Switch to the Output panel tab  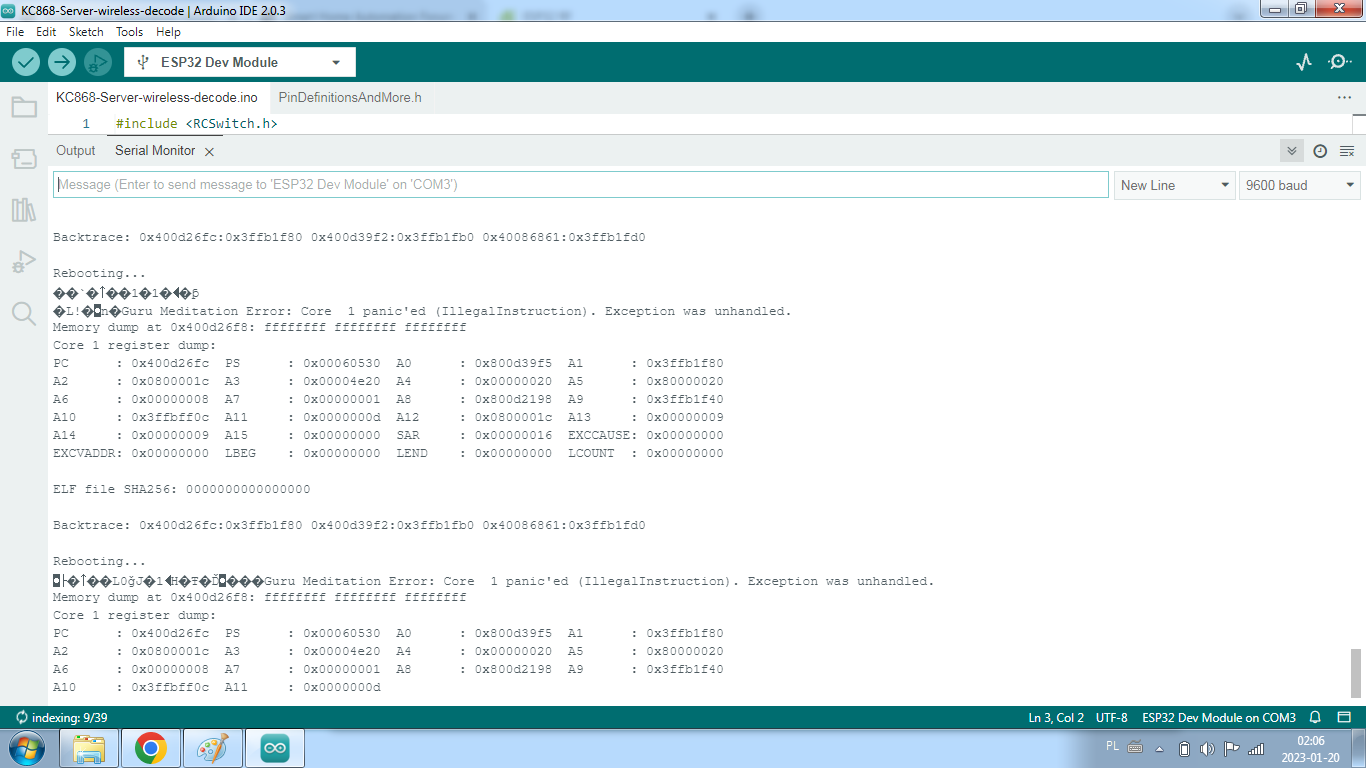pos(75,151)
